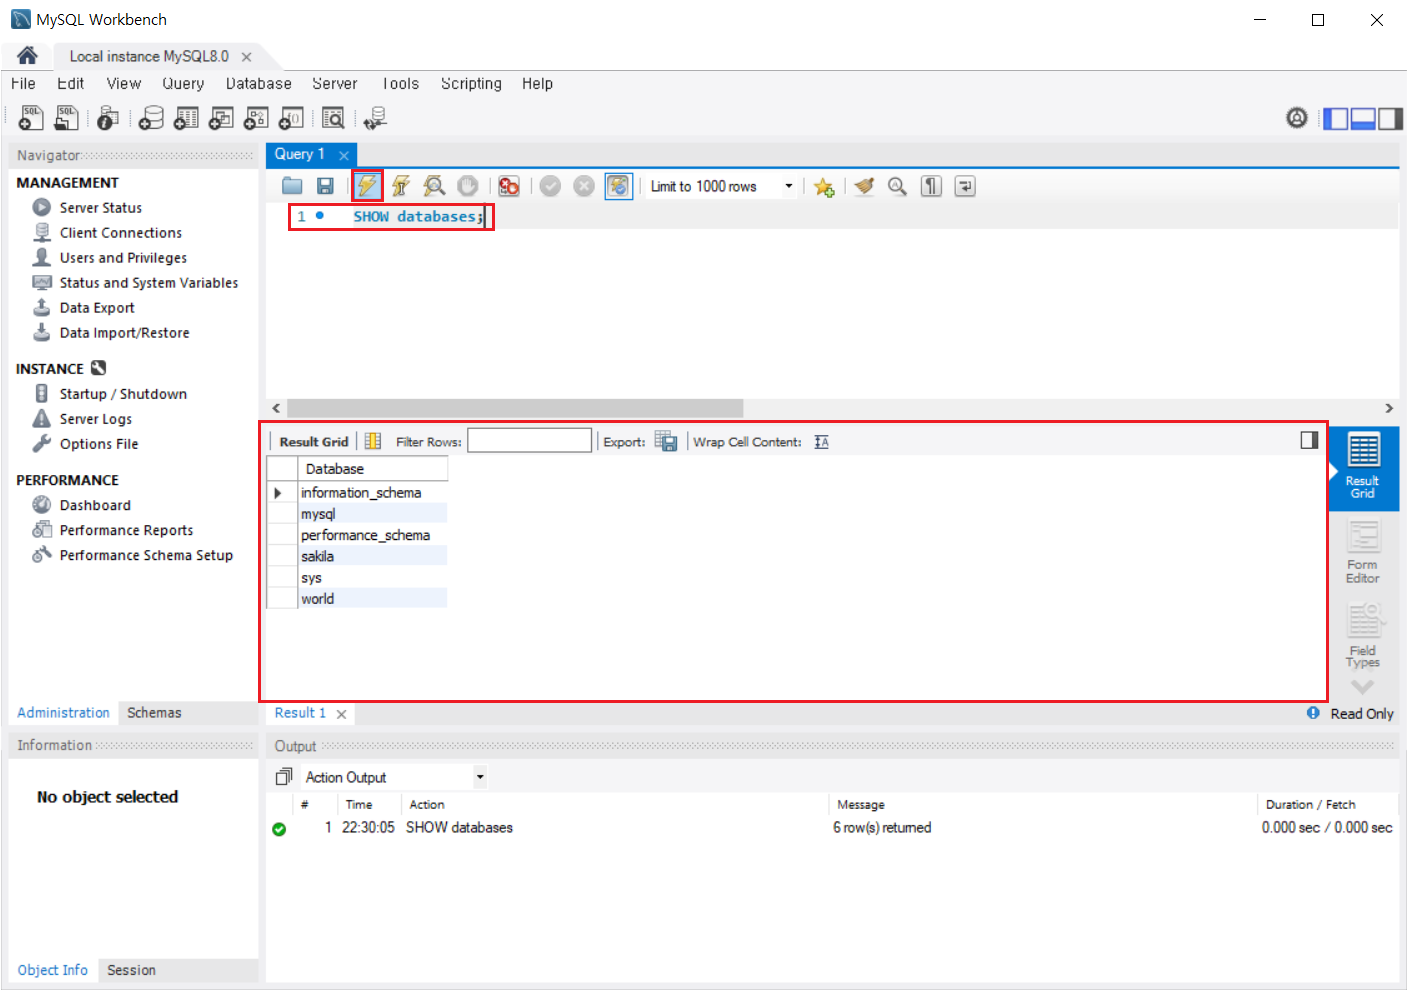Open a script file in query editor
Image resolution: width=1408 pixels, height=991 pixels.
coord(292,186)
